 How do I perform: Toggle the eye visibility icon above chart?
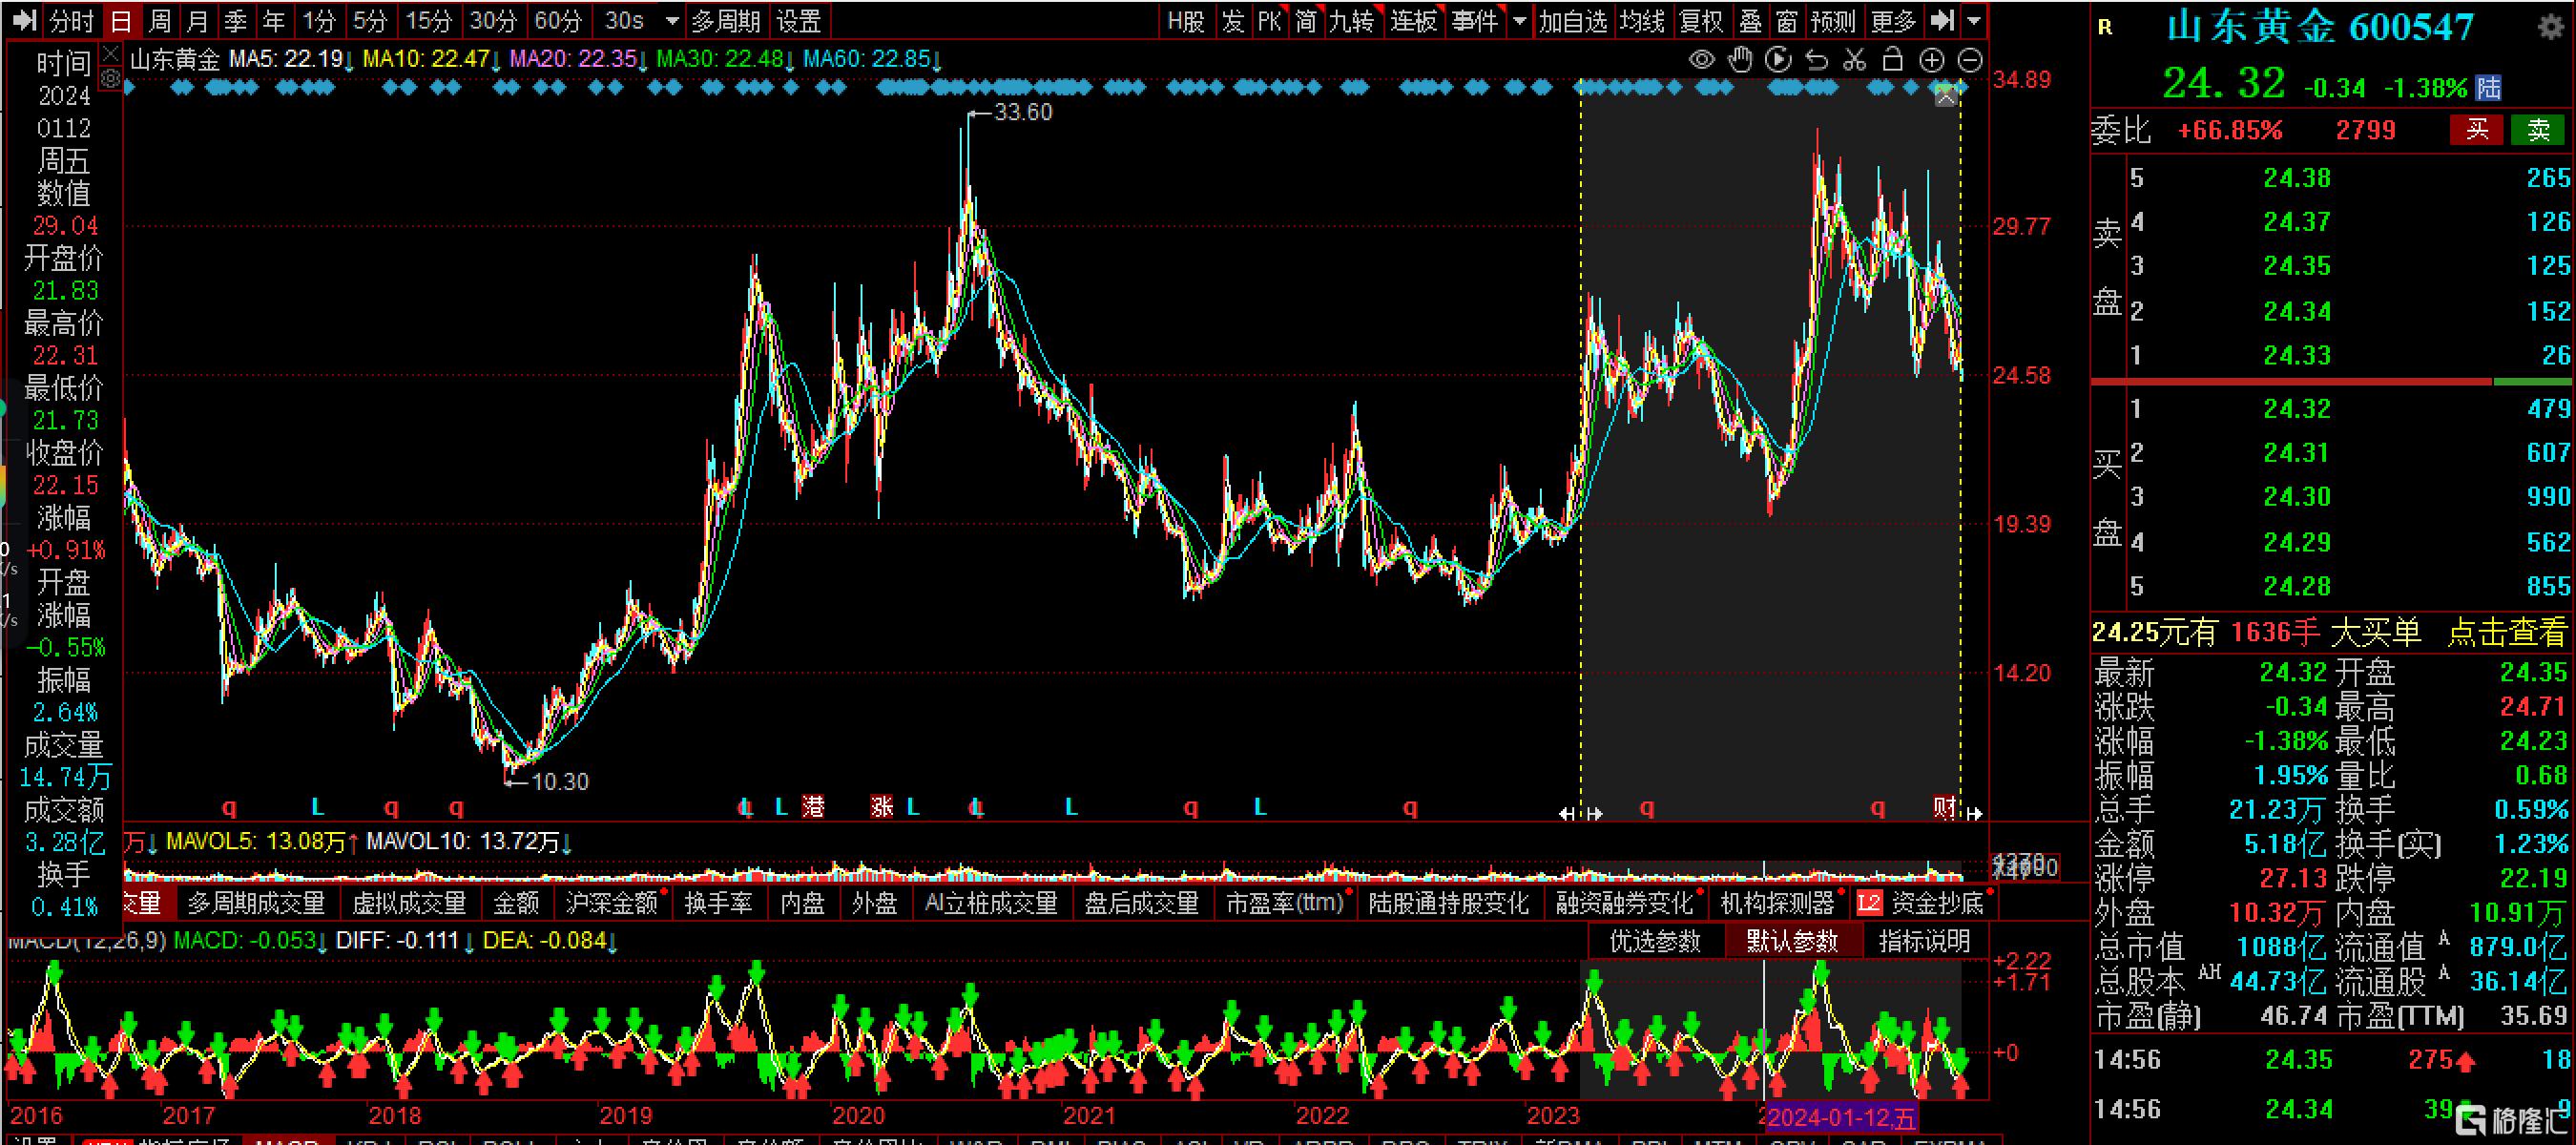click(x=1701, y=60)
